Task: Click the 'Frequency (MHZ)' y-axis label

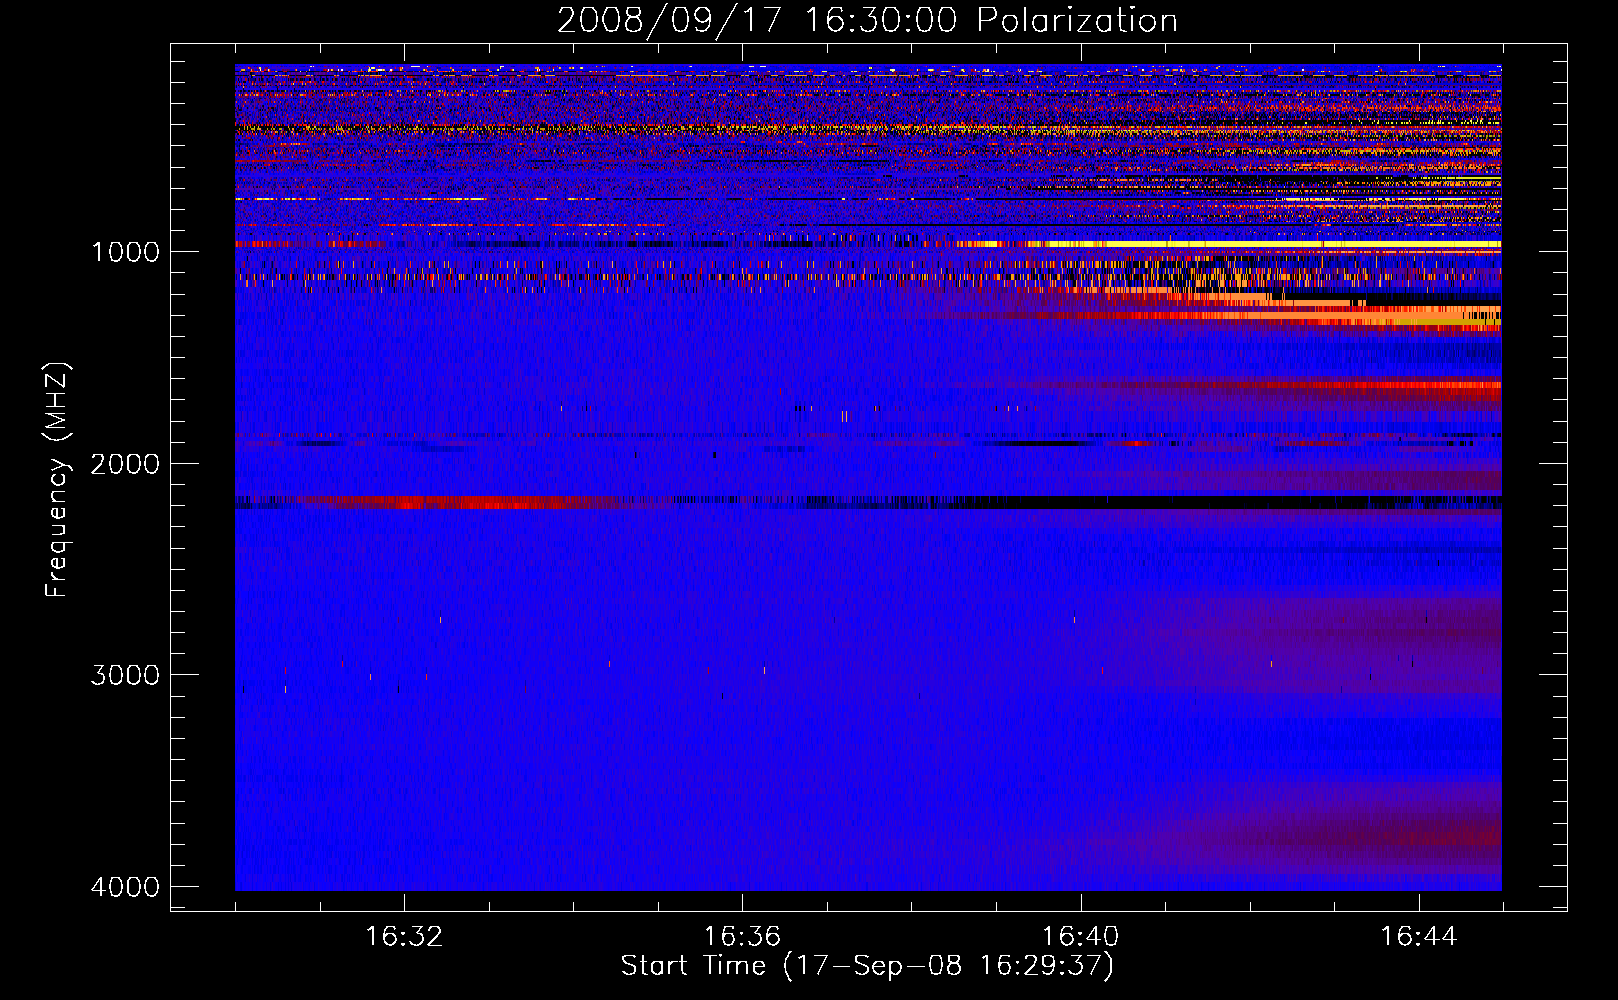Action: pos(57,480)
